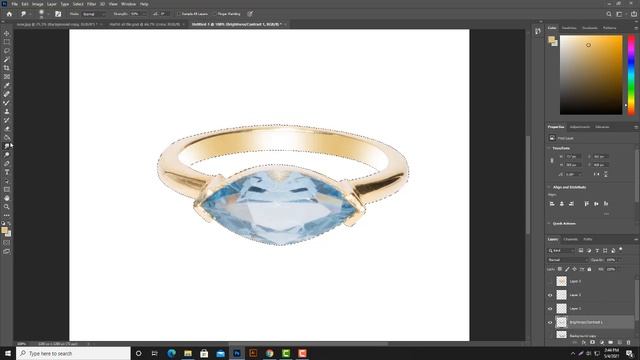Hide the Brightness/Contrast 1 layer
Image resolution: width=640 pixels, height=360 pixels.
coord(550,322)
